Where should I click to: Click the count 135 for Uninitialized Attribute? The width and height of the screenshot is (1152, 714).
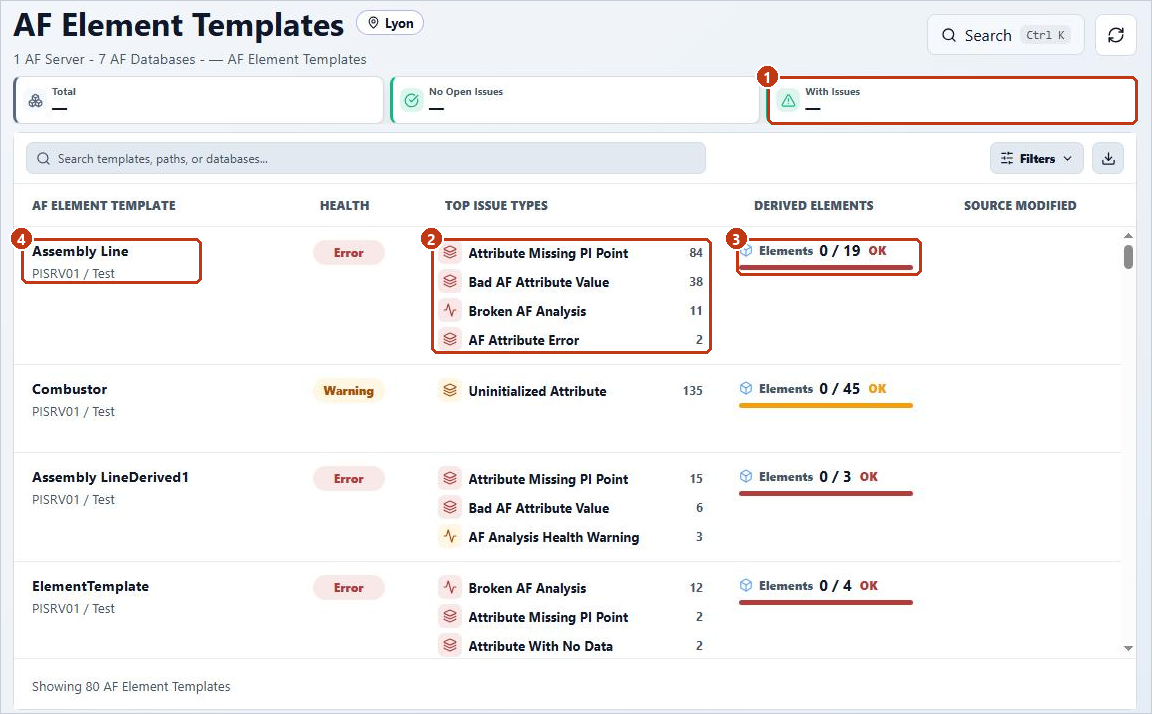(x=692, y=391)
